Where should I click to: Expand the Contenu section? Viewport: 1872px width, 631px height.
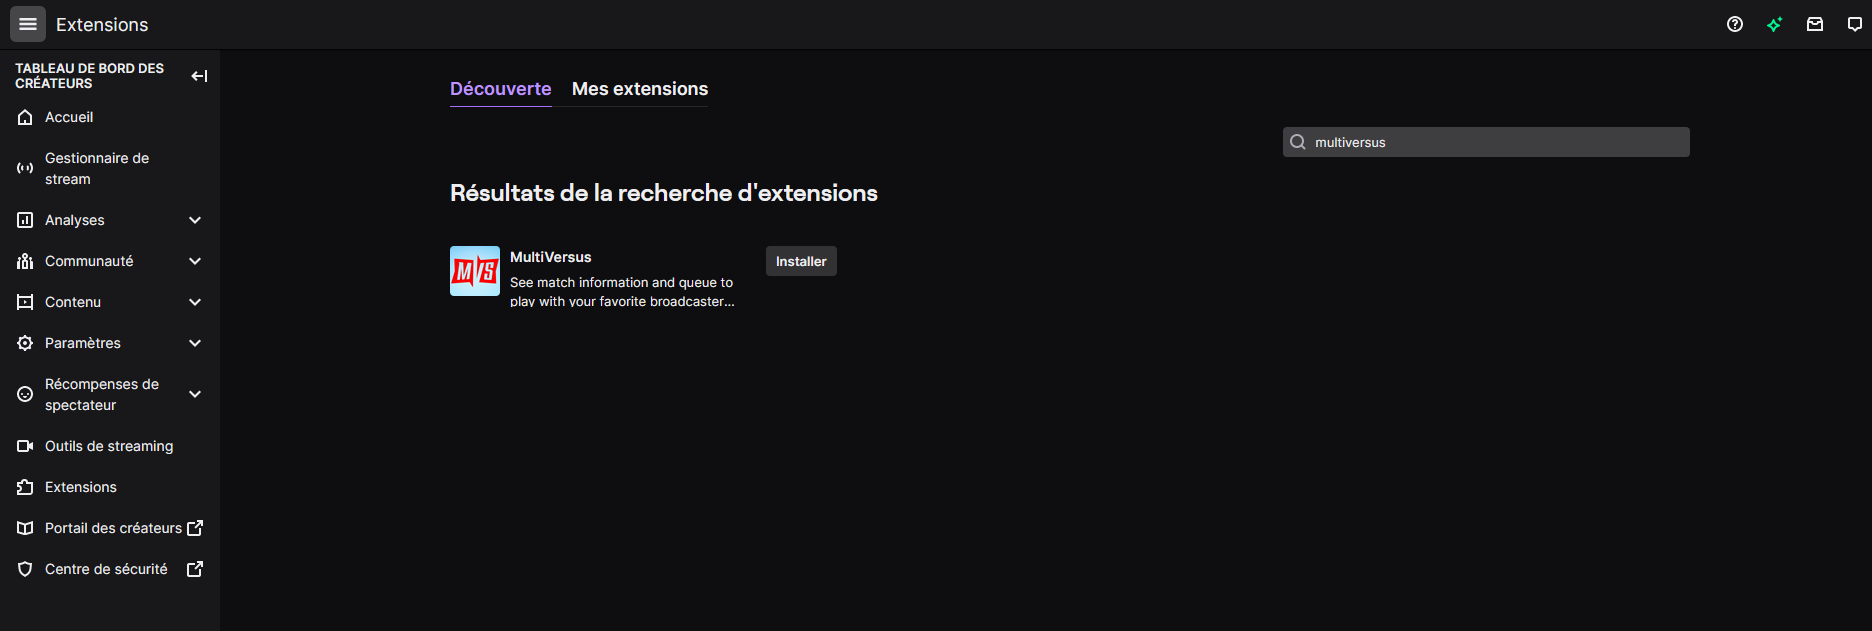tap(195, 302)
